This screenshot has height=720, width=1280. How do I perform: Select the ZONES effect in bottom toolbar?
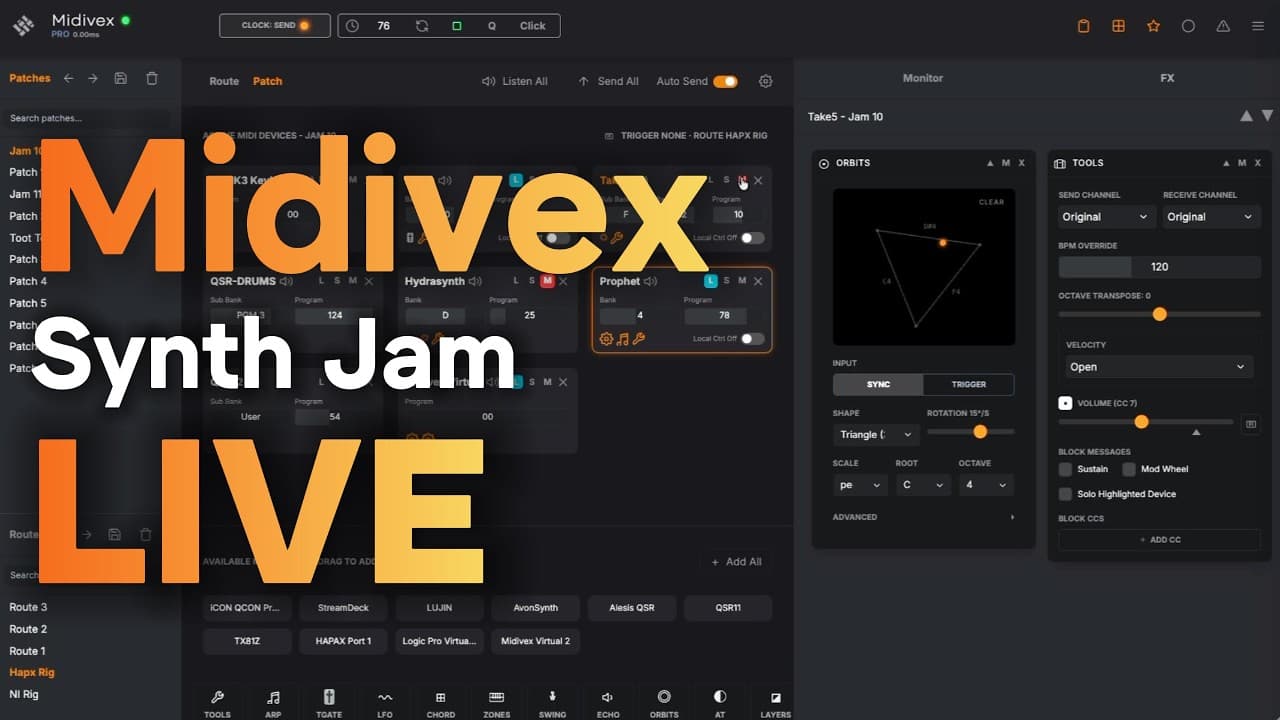[x=496, y=704]
